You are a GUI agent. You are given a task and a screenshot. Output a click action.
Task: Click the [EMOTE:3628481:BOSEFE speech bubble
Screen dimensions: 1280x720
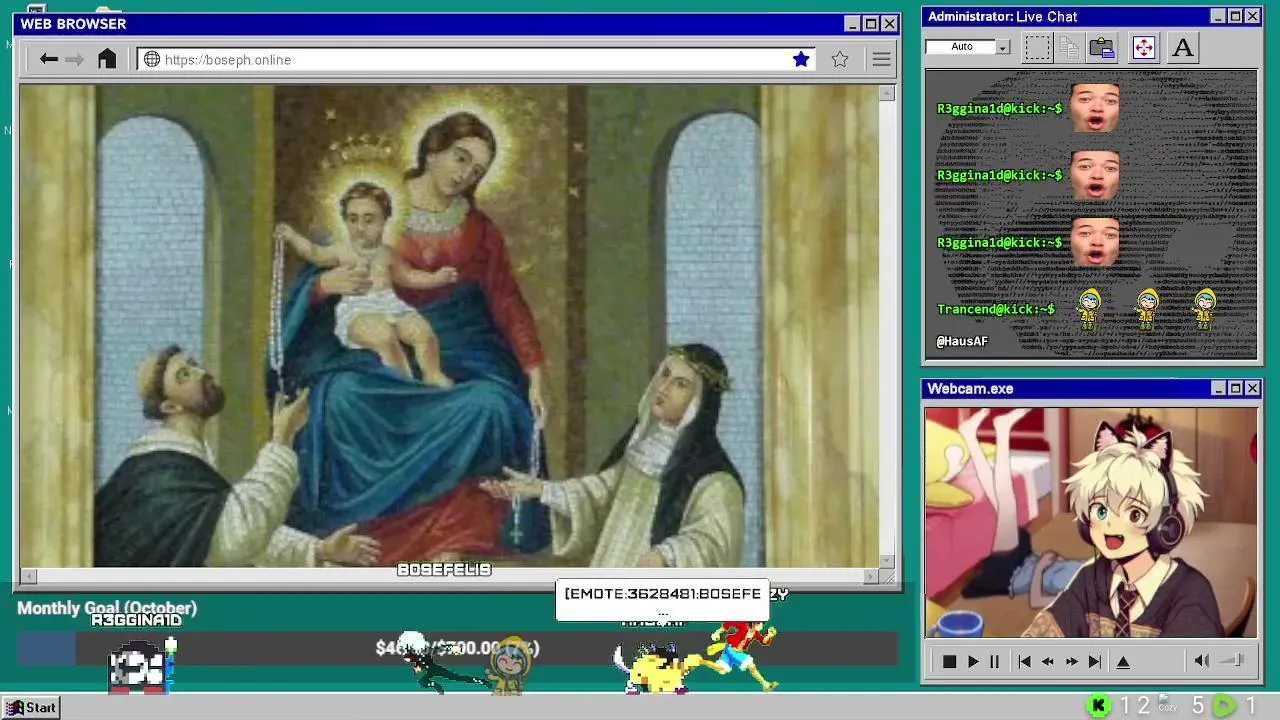662,600
